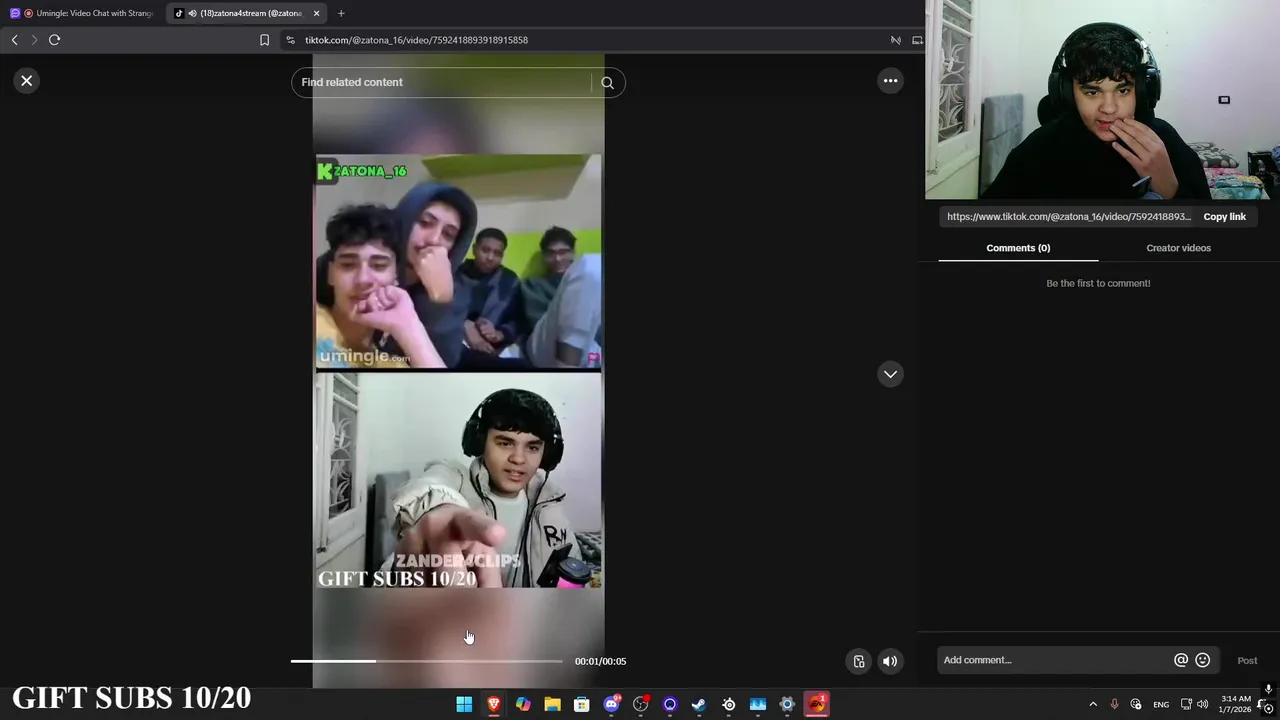Close the TikTok video viewer with X

[27, 81]
